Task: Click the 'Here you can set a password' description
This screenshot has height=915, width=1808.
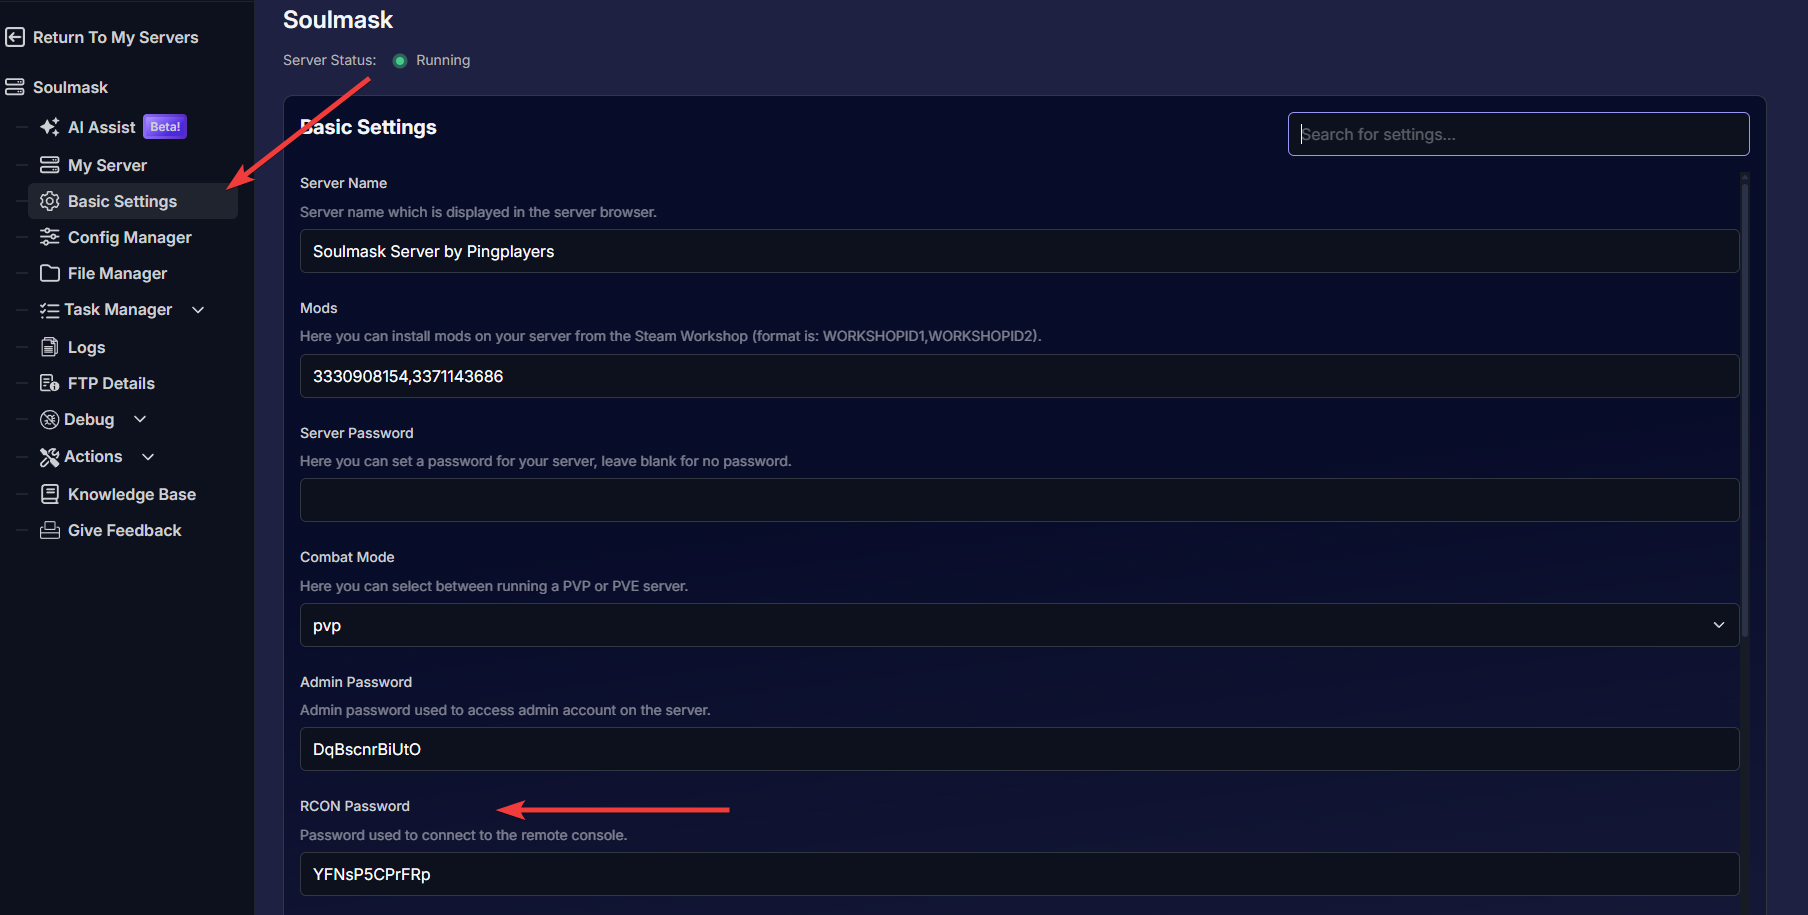Action: click(545, 461)
